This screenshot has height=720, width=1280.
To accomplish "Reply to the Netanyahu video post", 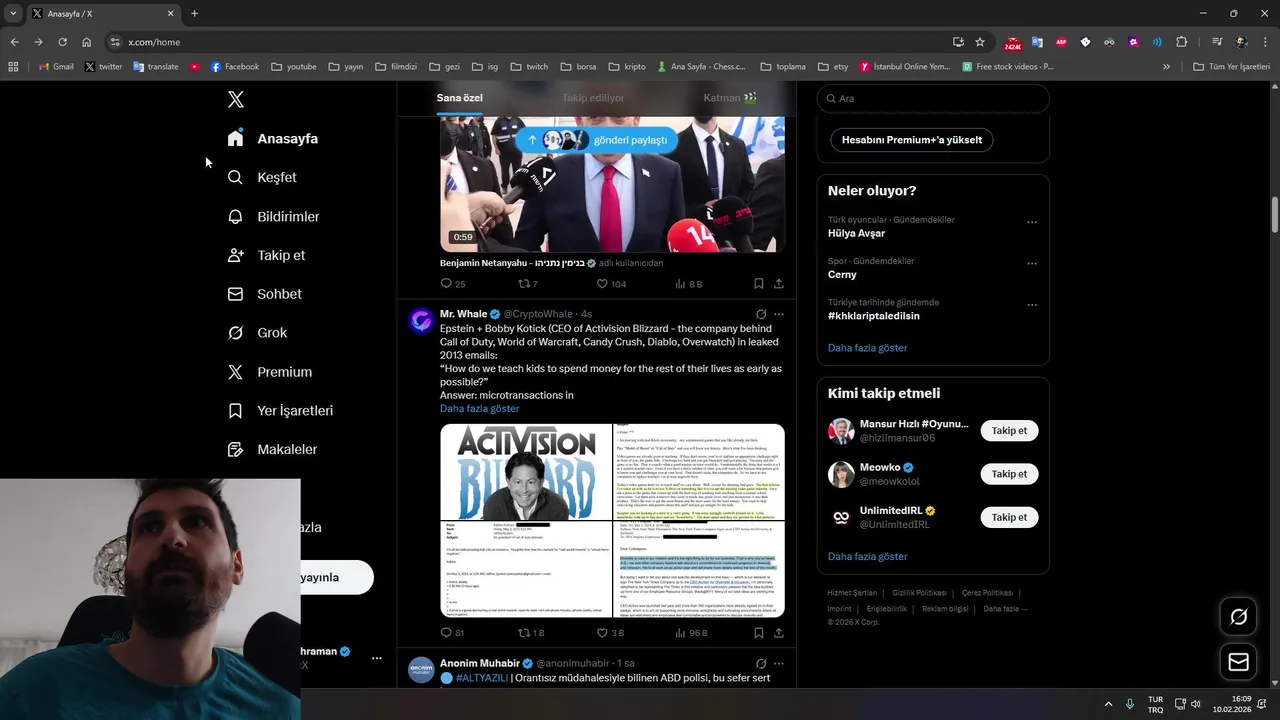I will point(452,284).
